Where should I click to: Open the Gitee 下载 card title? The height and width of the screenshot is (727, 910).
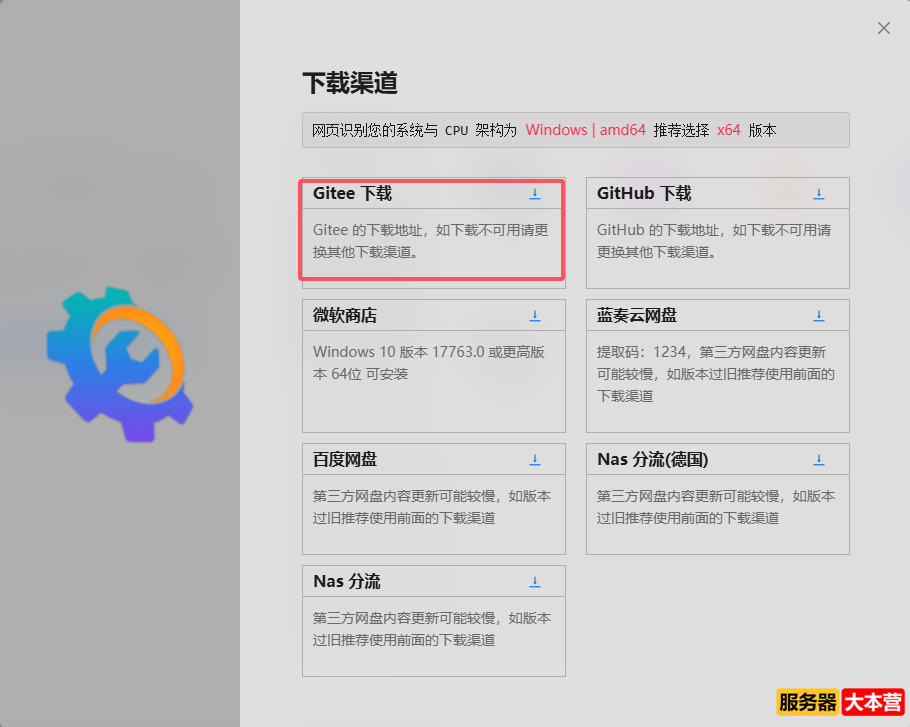pyautogui.click(x=352, y=193)
